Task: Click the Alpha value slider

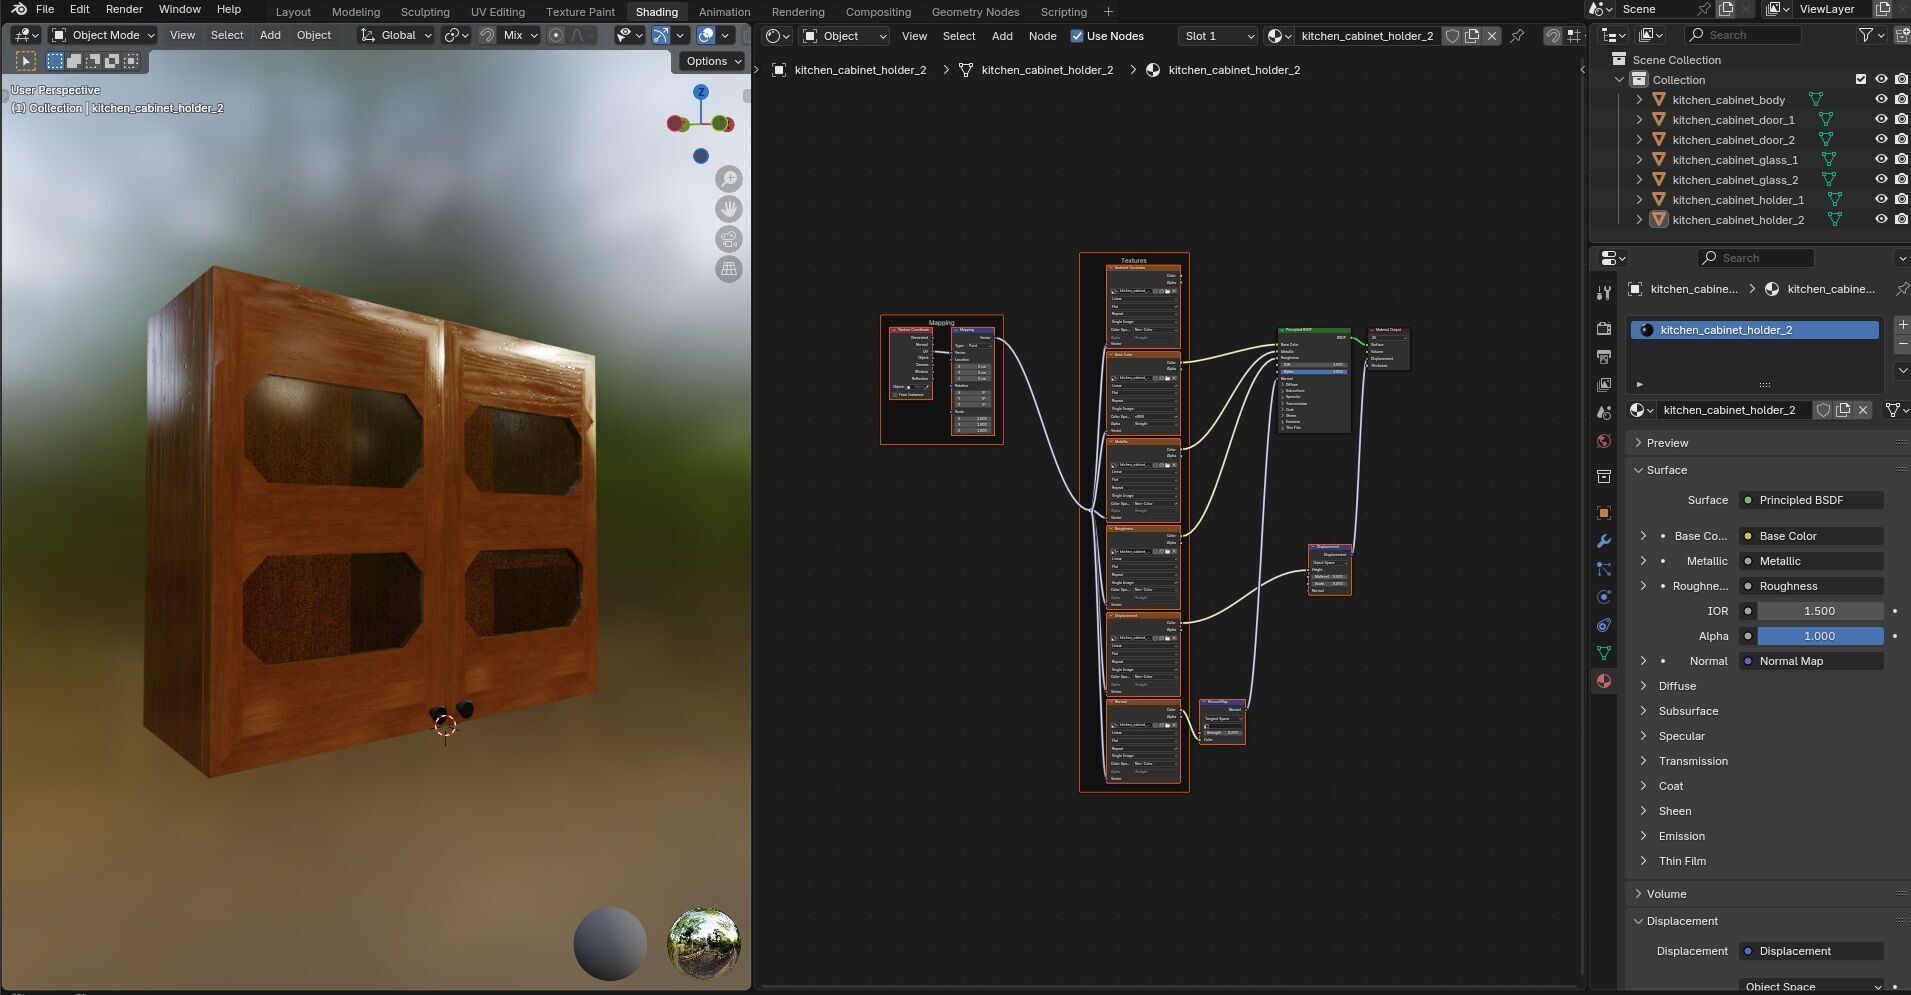Action: 1819,636
